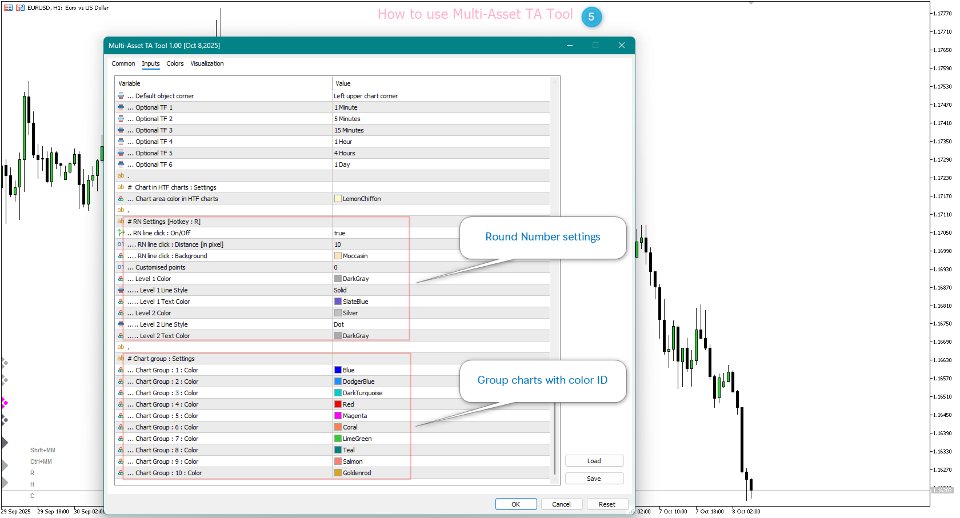Screen dimensions: 960x518
Task: Pick the Moccasin background color swatch
Action: pyautogui.click(x=338, y=256)
